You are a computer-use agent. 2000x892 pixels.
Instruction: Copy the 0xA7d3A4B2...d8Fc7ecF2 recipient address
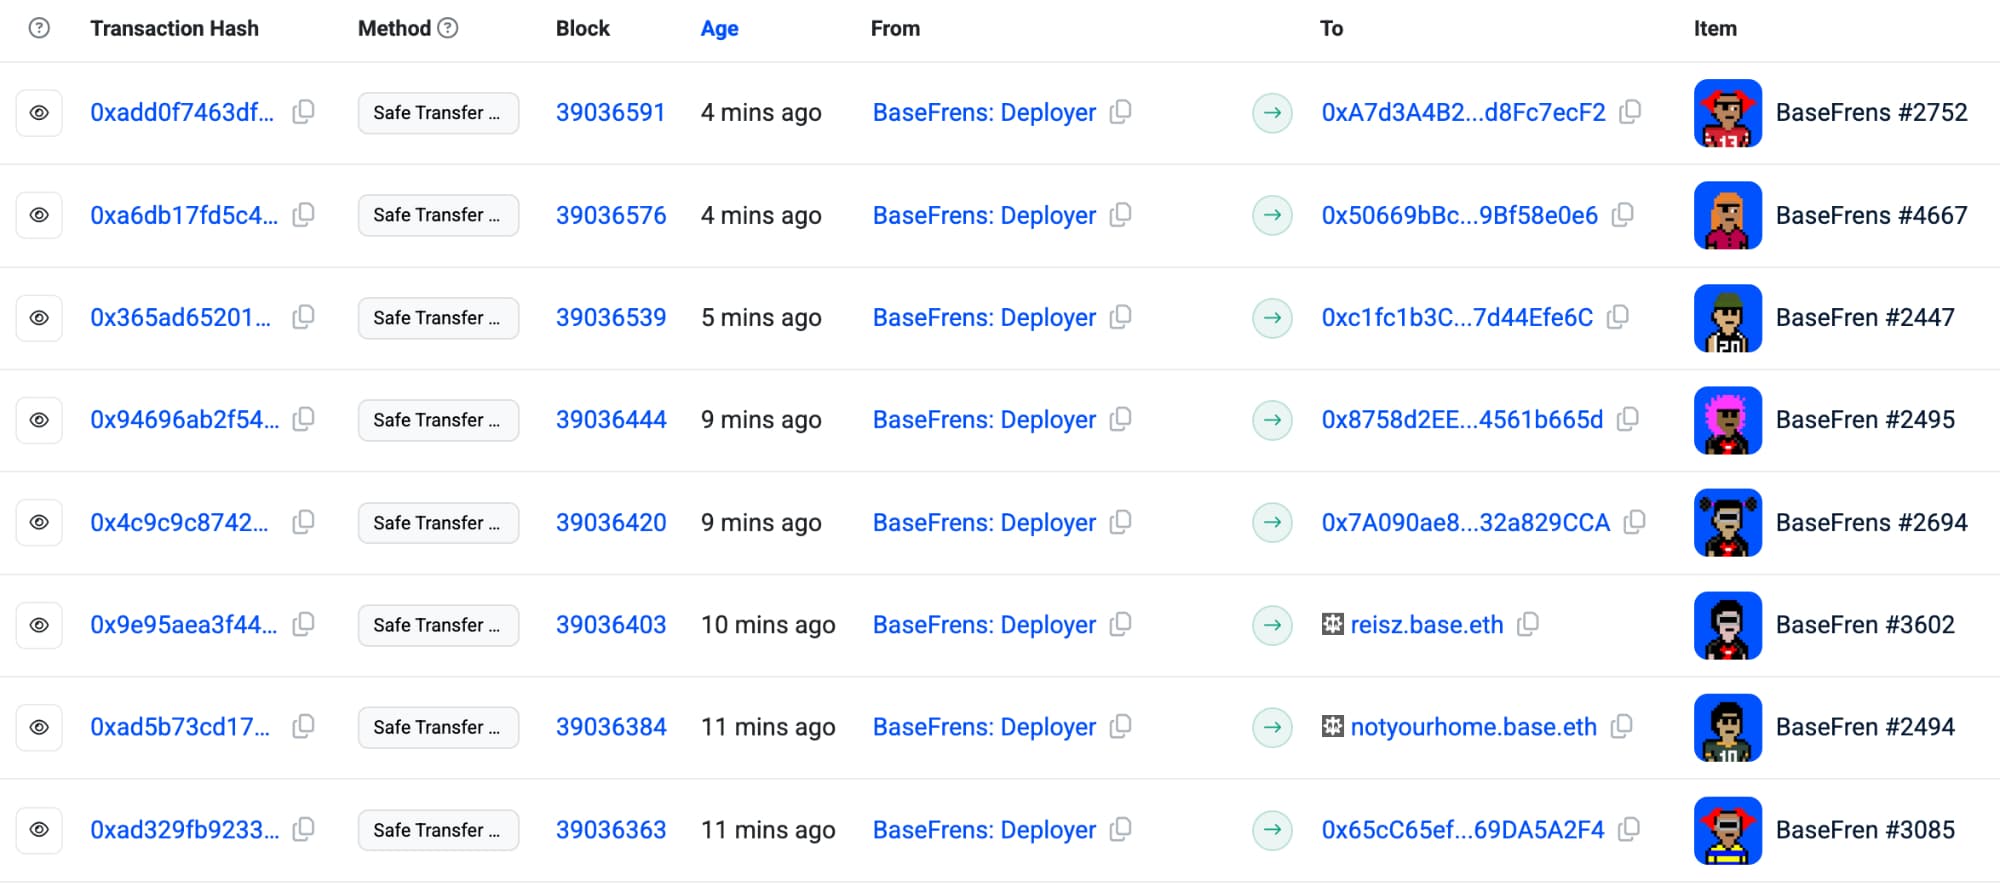point(1630,112)
